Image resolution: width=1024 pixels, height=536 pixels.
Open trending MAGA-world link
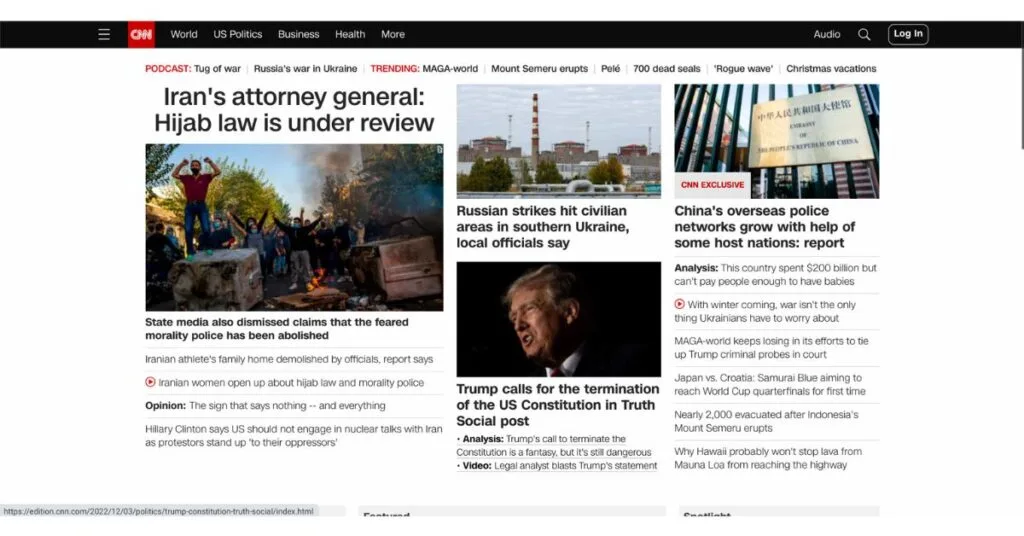coord(450,69)
